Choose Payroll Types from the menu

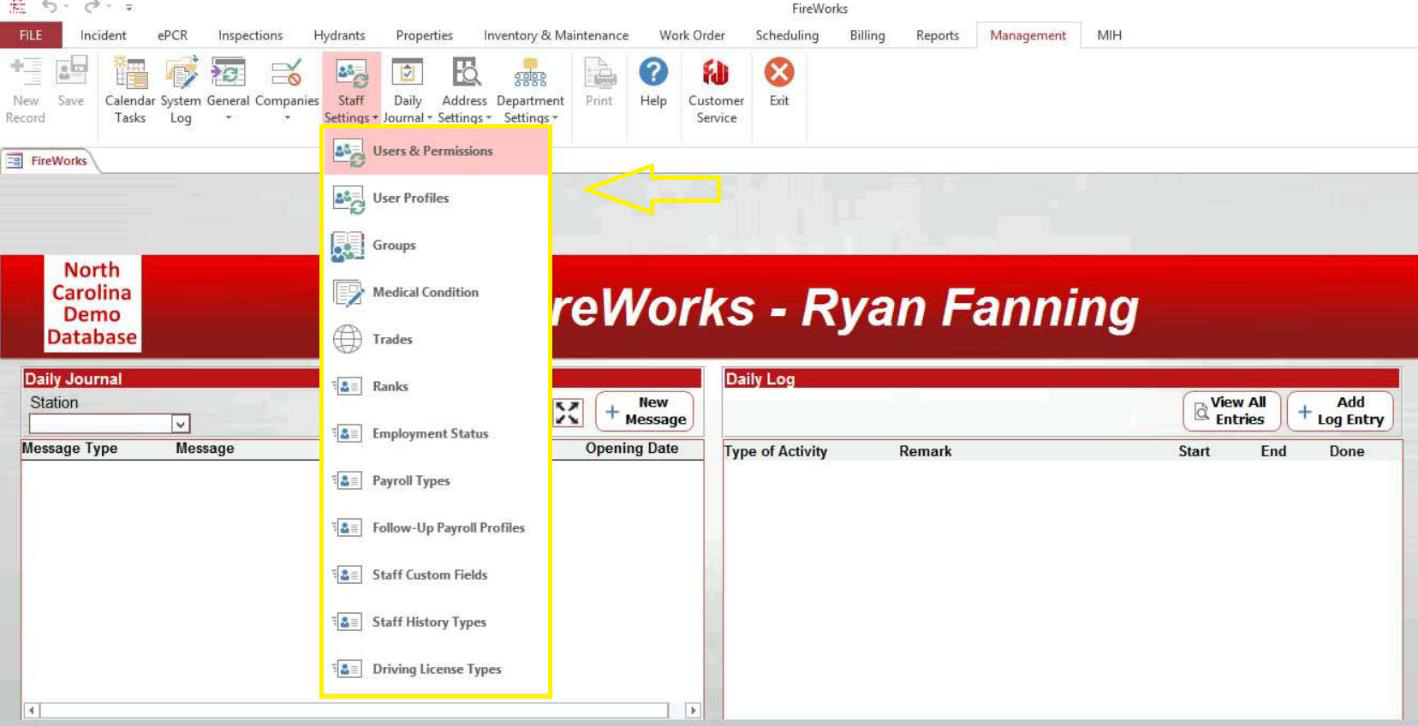coord(436,480)
